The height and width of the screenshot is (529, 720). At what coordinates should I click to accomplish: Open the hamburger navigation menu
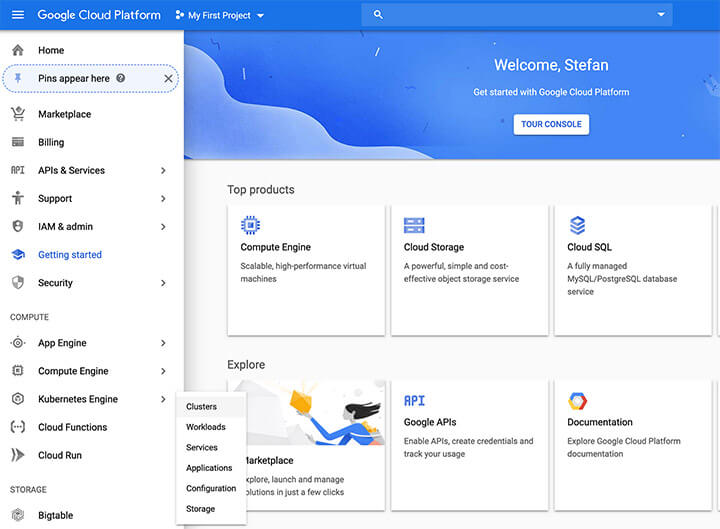(18, 15)
